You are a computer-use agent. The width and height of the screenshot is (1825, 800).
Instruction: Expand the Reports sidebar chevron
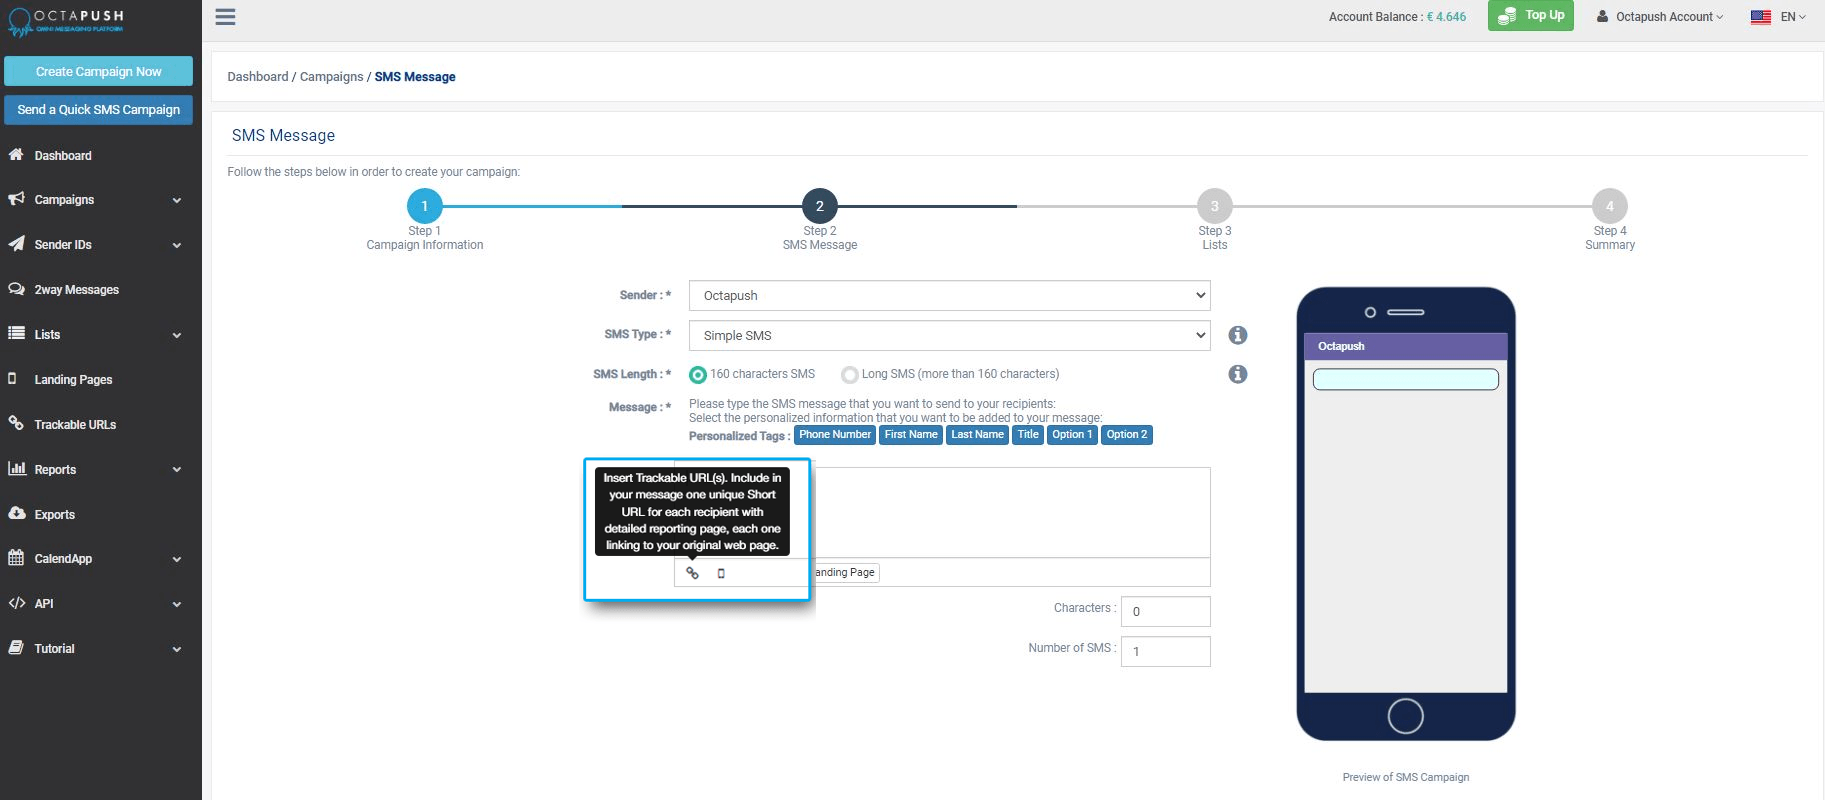click(x=177, y=470)
